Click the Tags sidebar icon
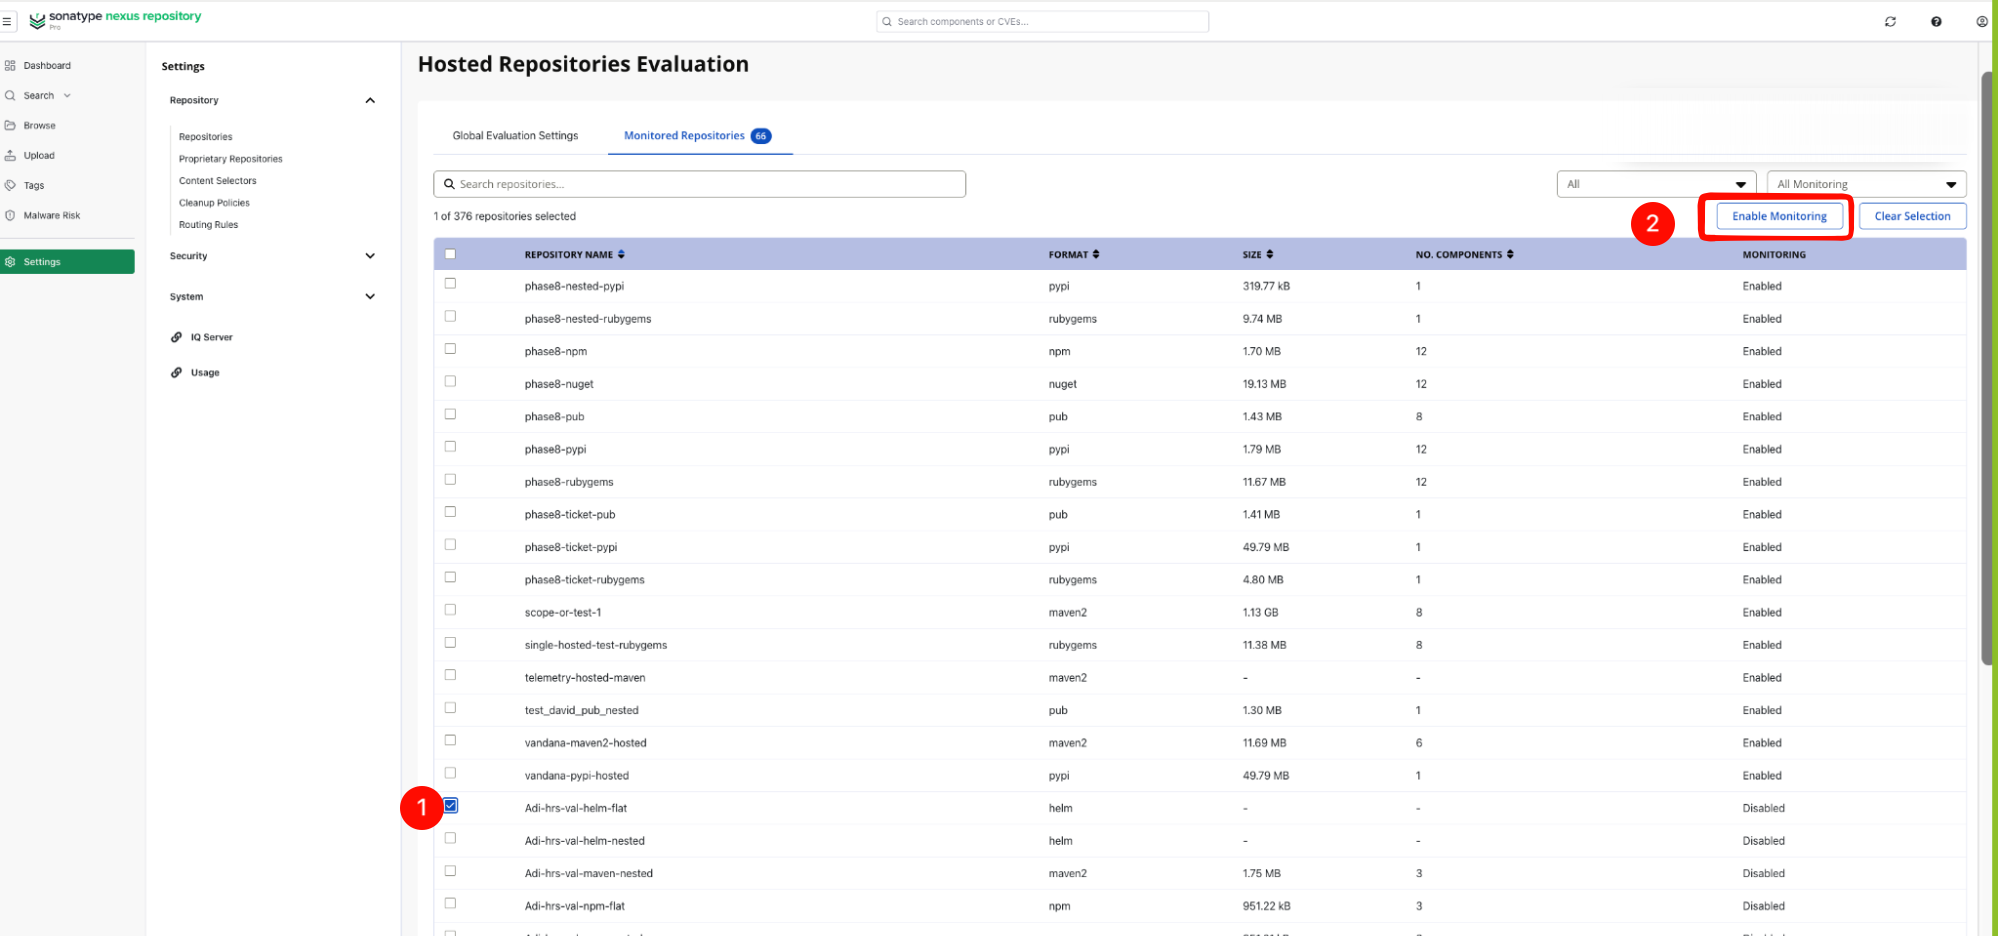The width and height of the screenshot is (1998, 936). pos(10,186)
